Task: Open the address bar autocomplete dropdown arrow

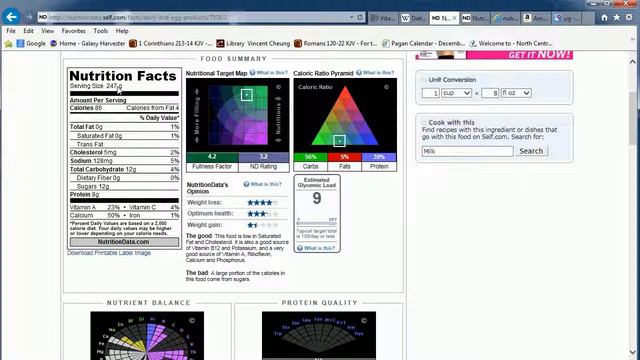Action: pyautogui.click(x=351, y=18)
